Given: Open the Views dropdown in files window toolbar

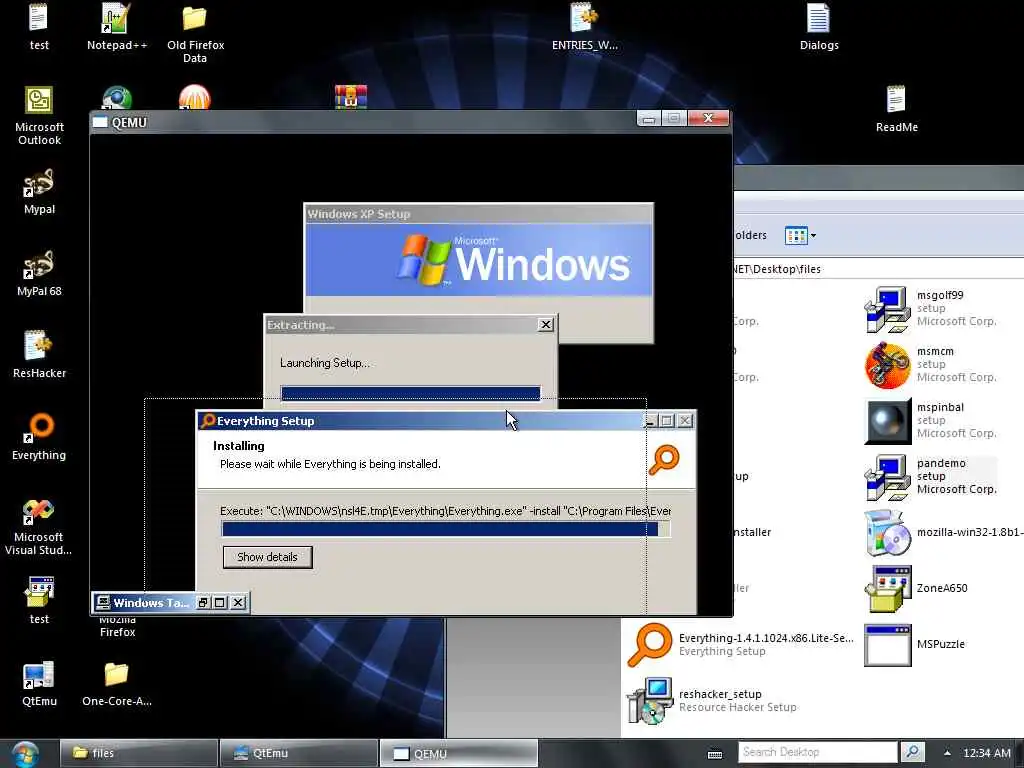Looking at the screenshot, I should tap(813, 235).
